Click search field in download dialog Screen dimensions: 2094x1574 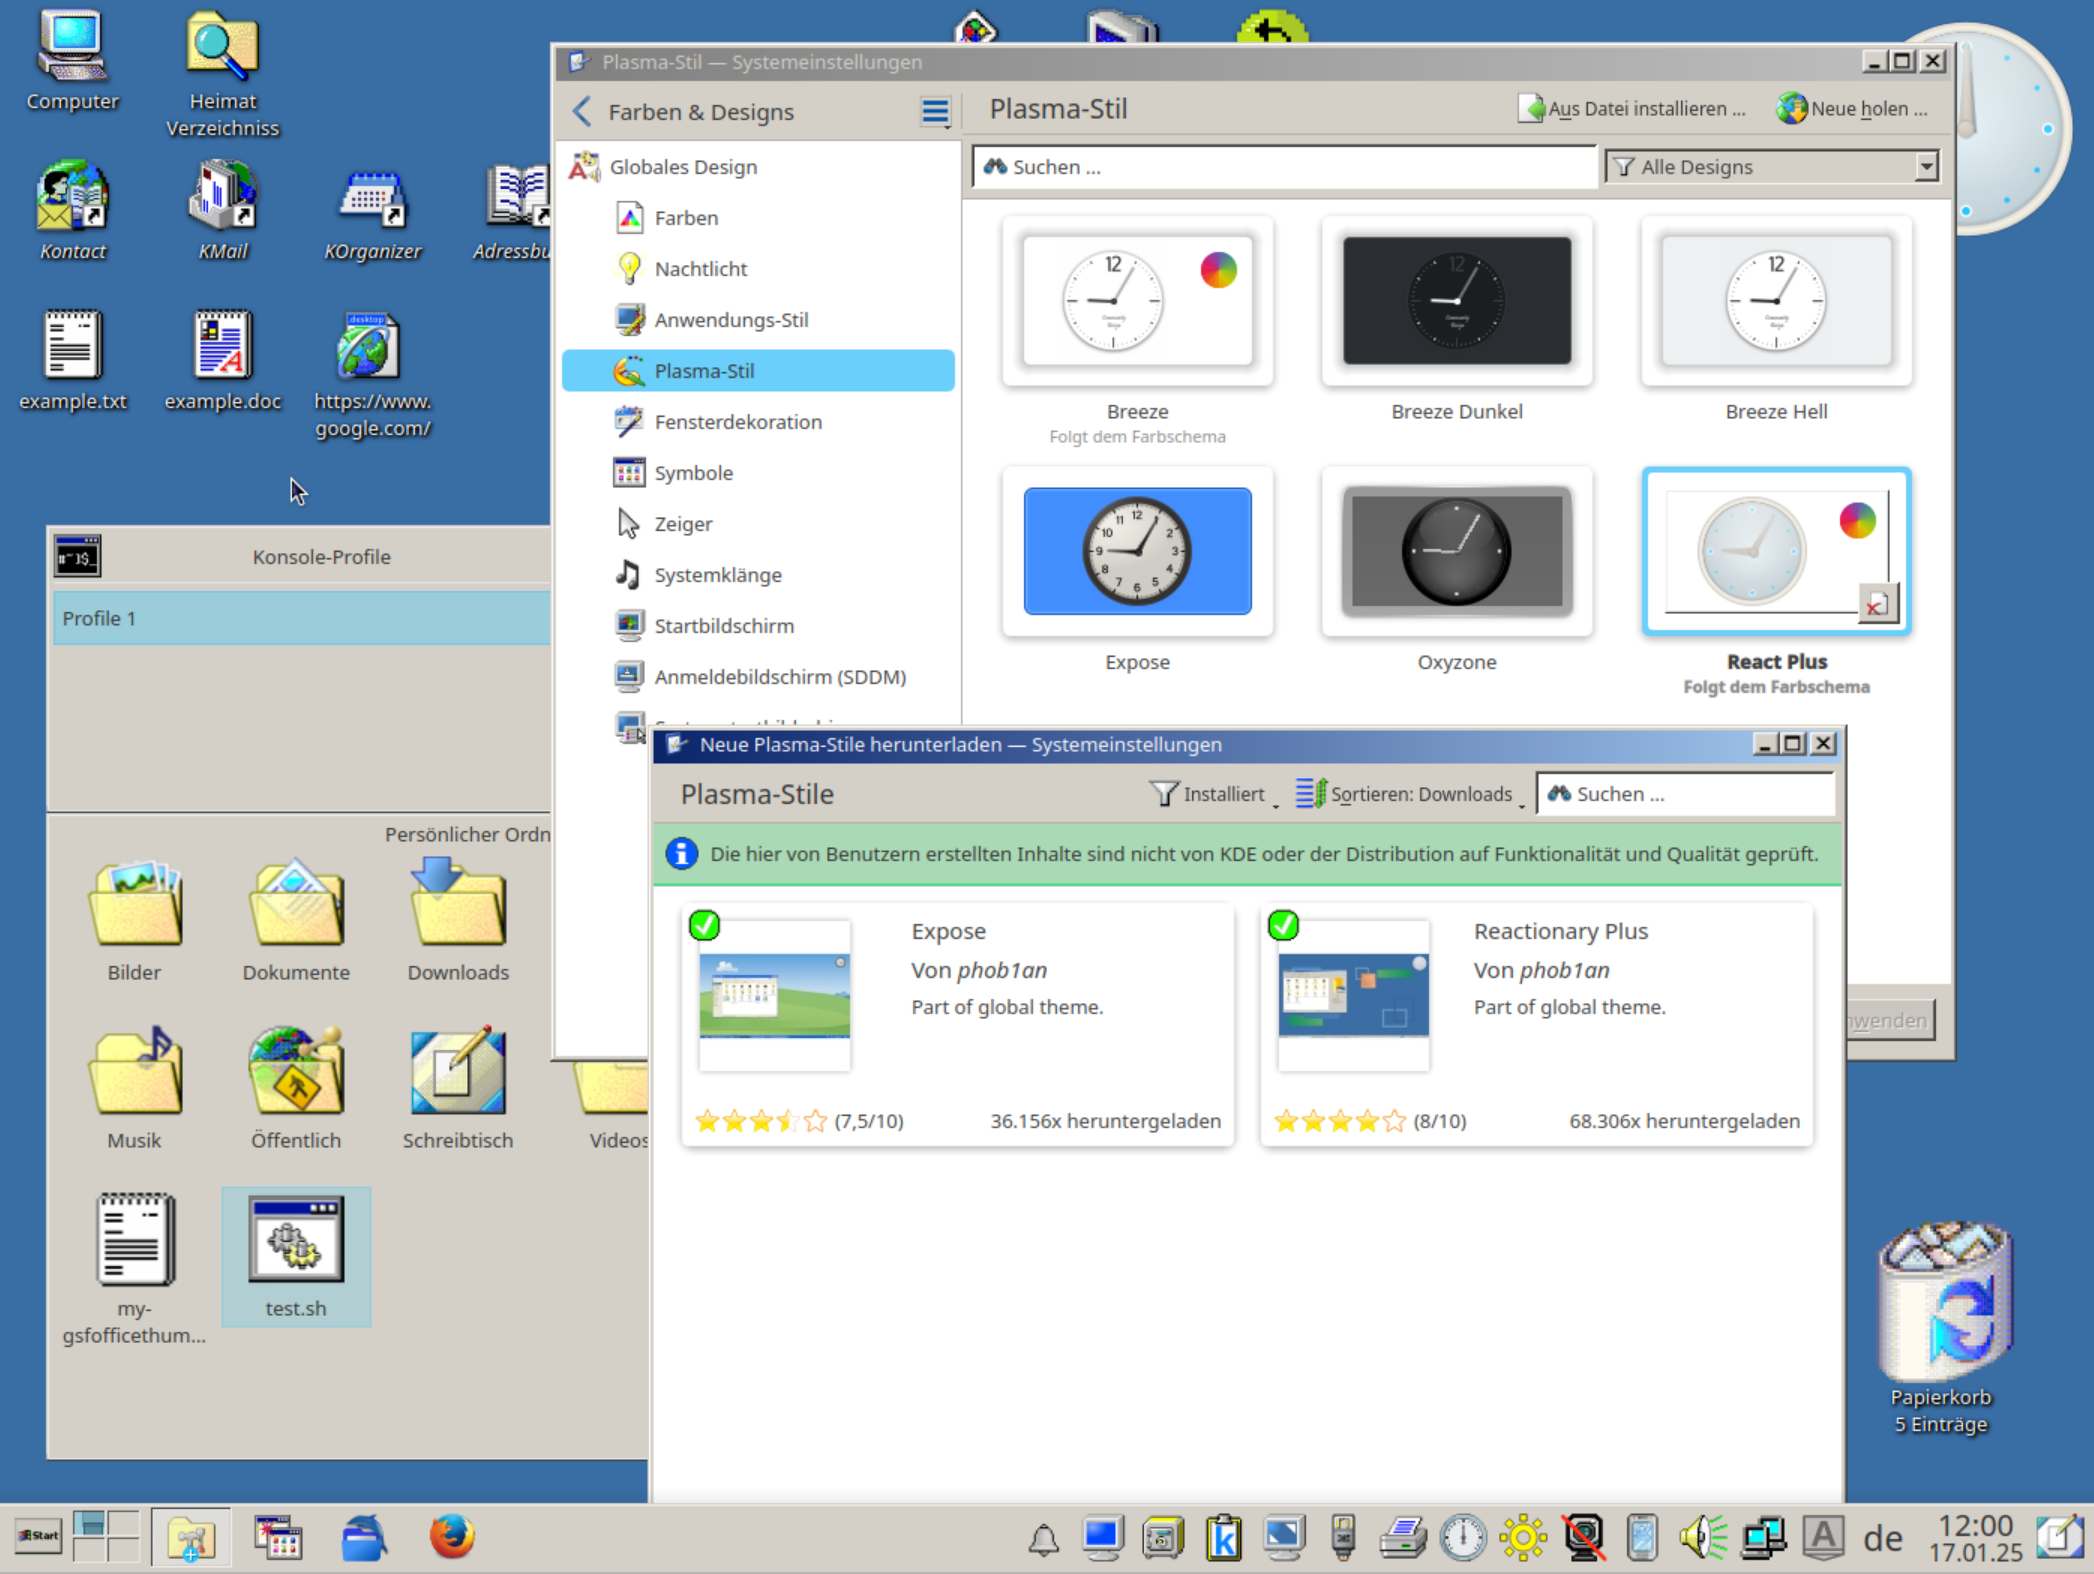tap(1686, 794)
